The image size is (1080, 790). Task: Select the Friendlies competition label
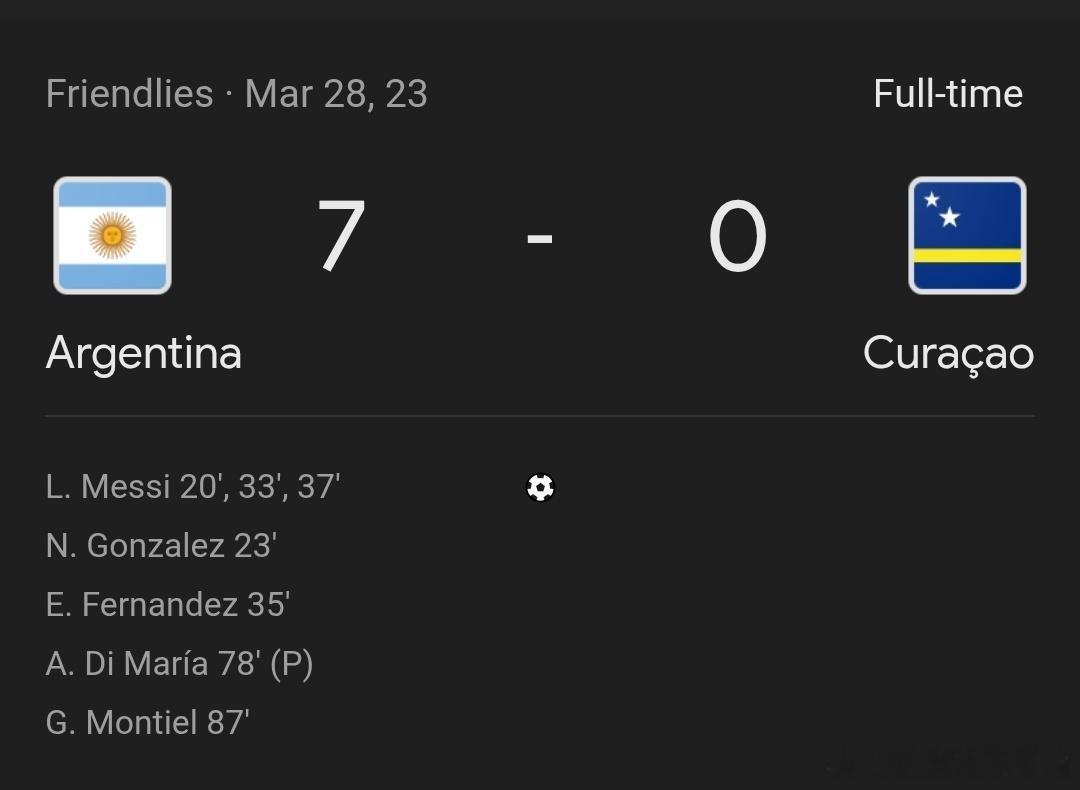(129, 94)
